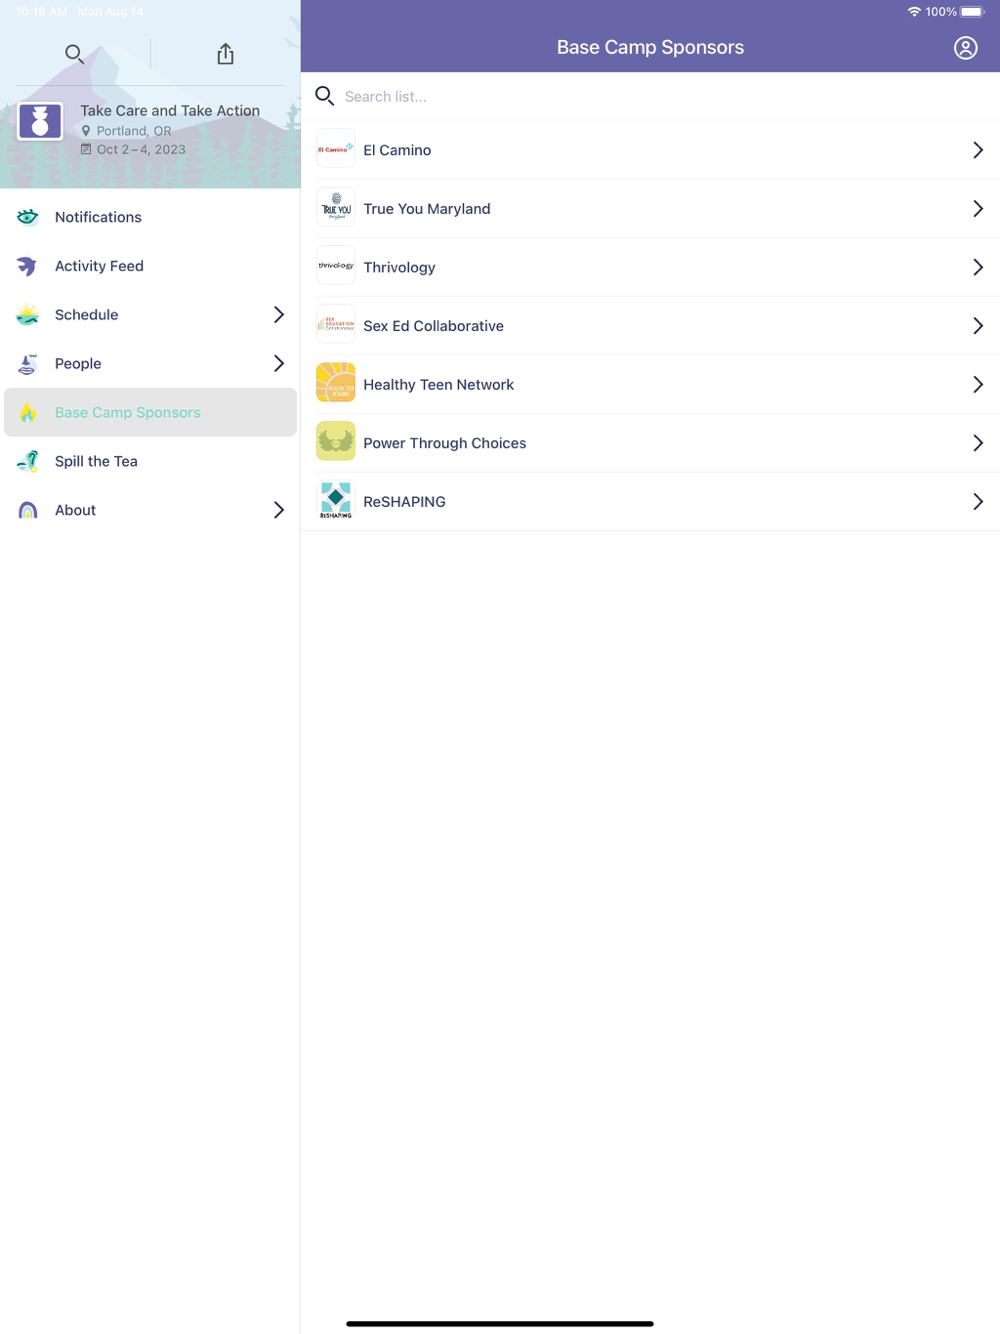Click the Base Camp Sponsors campfire icon
This screenshot has height=1334, width=1000.
[28, 413]
